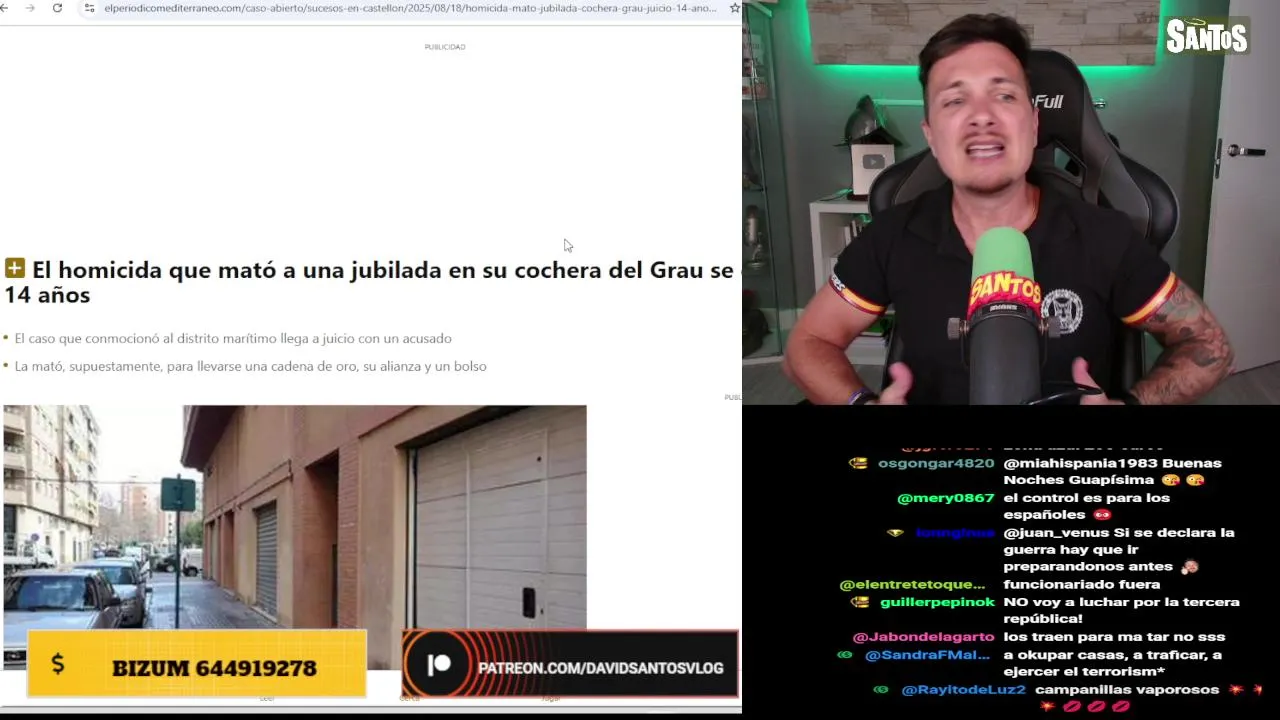1280x720 pixels.
Task: Select the bullet 'La mató, supuestamente, para llevarse'
Action: 250,367
